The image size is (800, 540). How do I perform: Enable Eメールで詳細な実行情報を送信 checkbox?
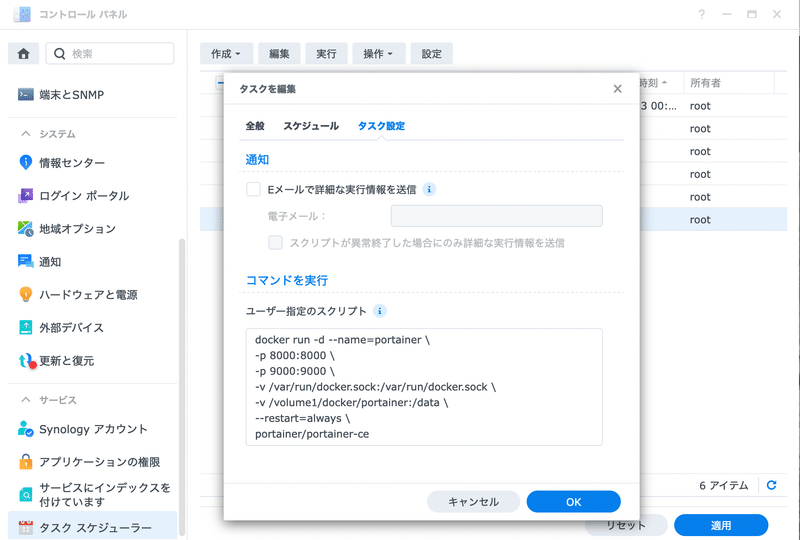(x=254, y=189)
